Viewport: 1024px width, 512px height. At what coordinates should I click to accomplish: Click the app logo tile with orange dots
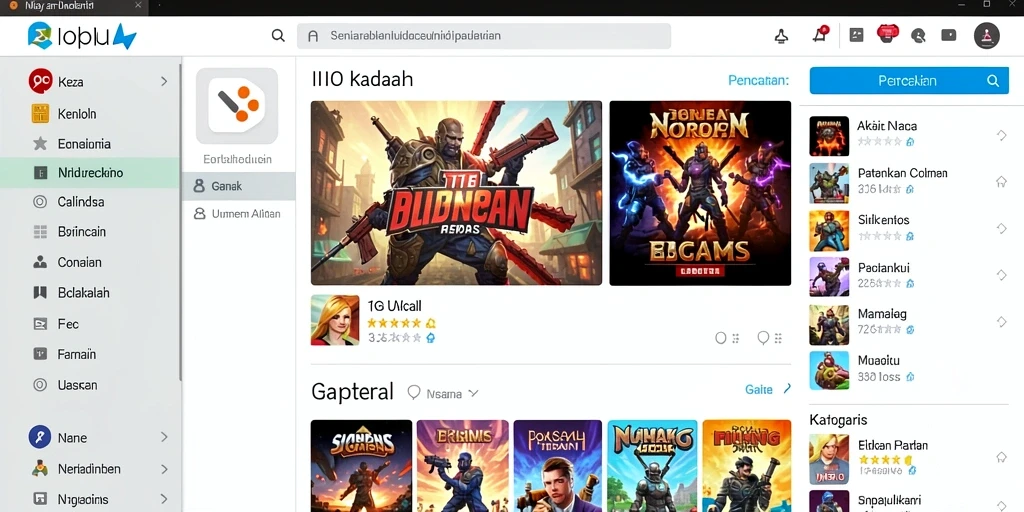[237, 106]
